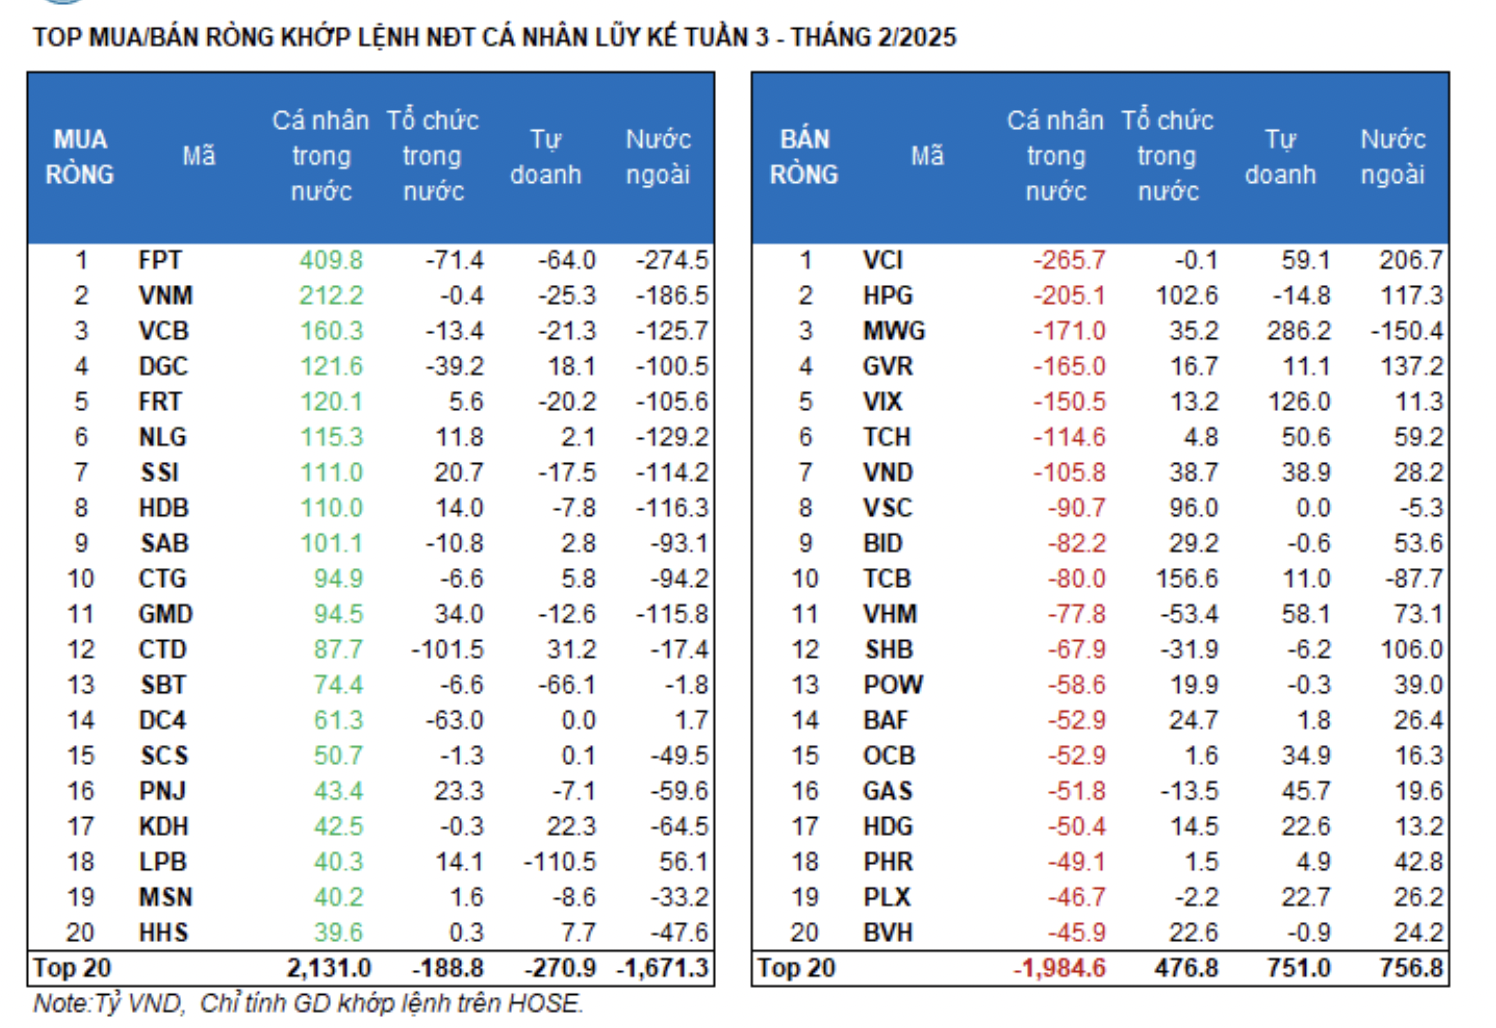Click the HHS ticker

[x=164, y=933]
